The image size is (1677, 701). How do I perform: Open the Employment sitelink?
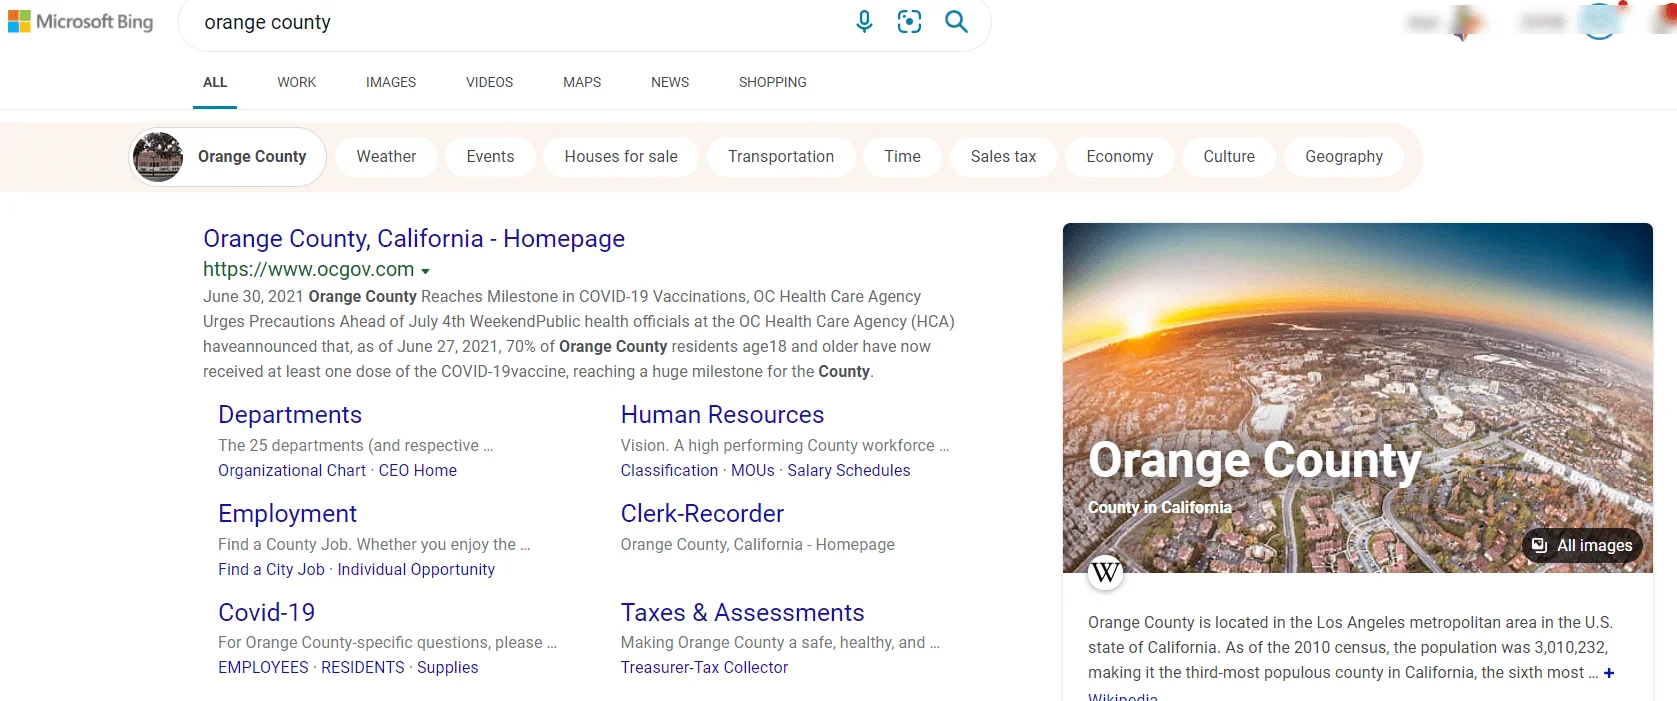287,514
